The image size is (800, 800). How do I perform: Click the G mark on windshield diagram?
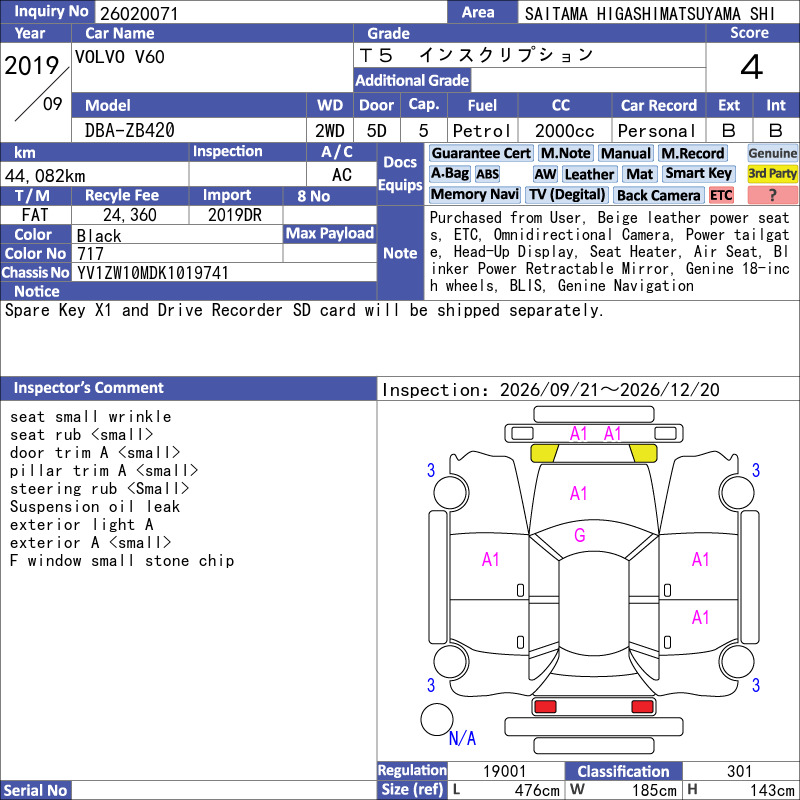click(580, 535)
